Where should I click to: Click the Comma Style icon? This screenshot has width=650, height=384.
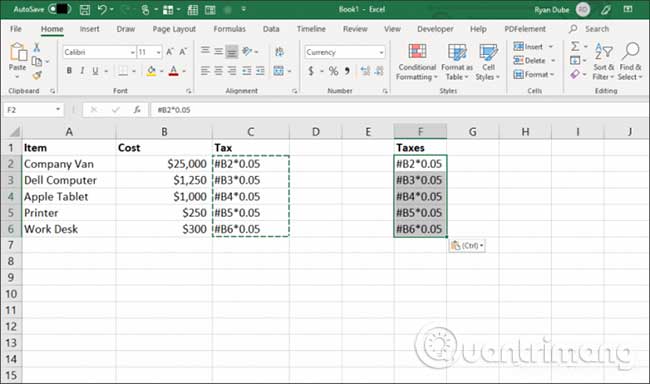click(347, 71)
